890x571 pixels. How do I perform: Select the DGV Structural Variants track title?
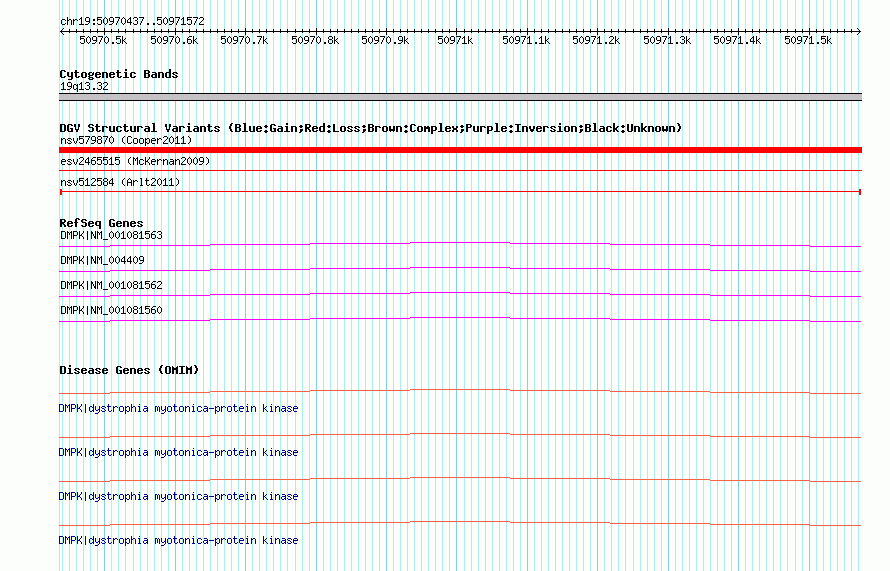click(371, 128)
